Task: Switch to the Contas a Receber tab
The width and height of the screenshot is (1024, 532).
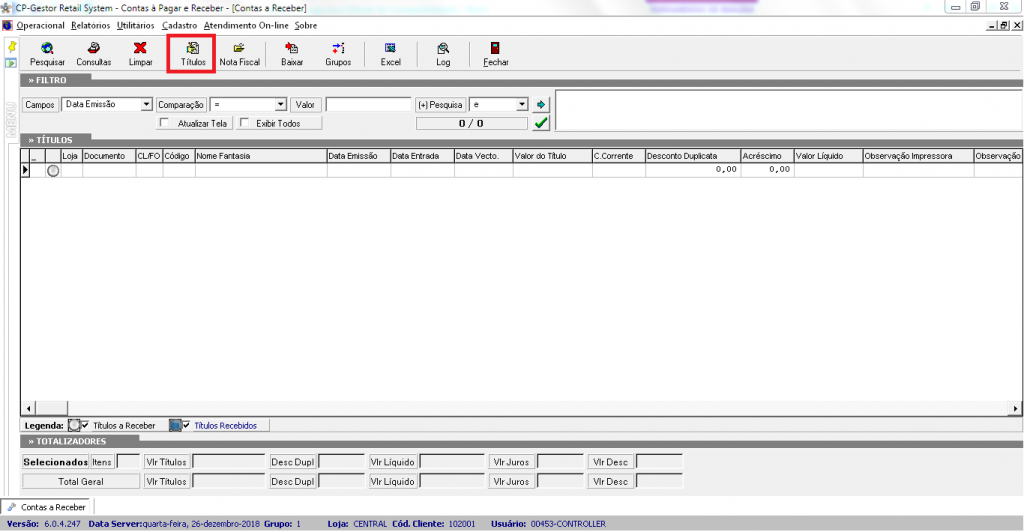Action: (47, 507)
